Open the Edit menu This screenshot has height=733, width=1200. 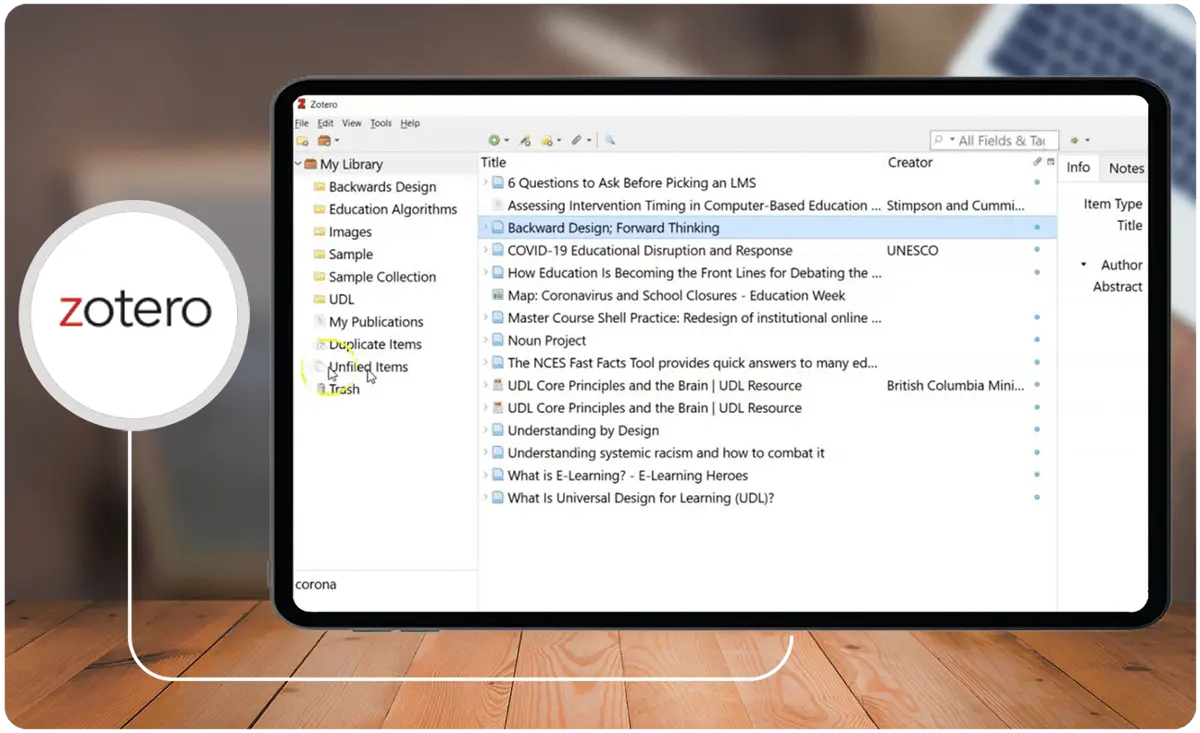click(x=326, y=123)
